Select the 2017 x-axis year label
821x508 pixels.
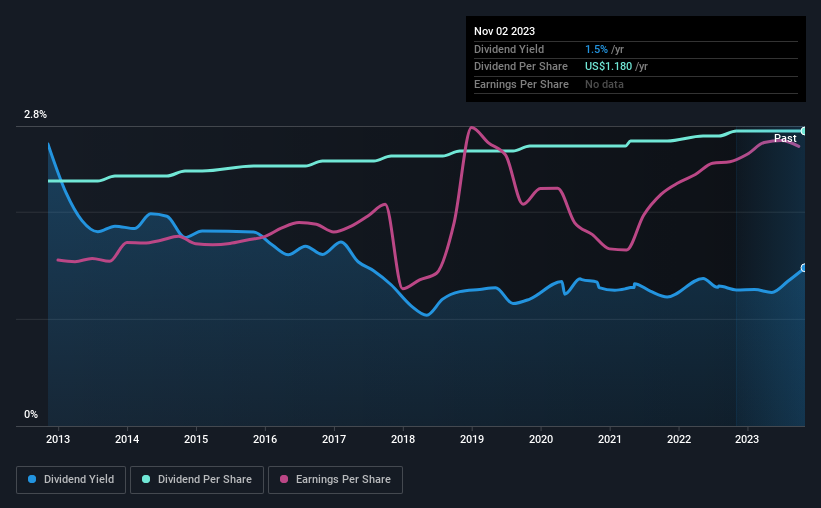tap(334, 439)
